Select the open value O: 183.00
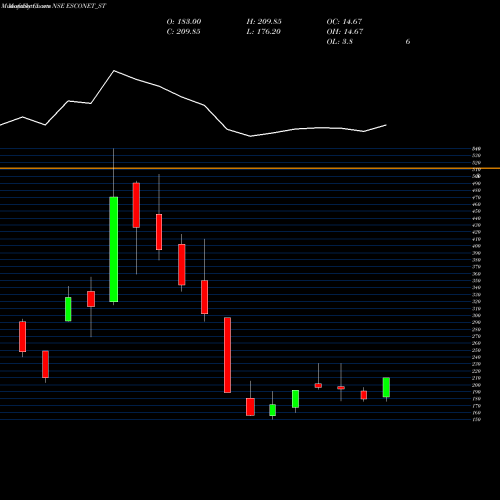The height and width of the screenshot is (500, 500). tap(184, 22)
